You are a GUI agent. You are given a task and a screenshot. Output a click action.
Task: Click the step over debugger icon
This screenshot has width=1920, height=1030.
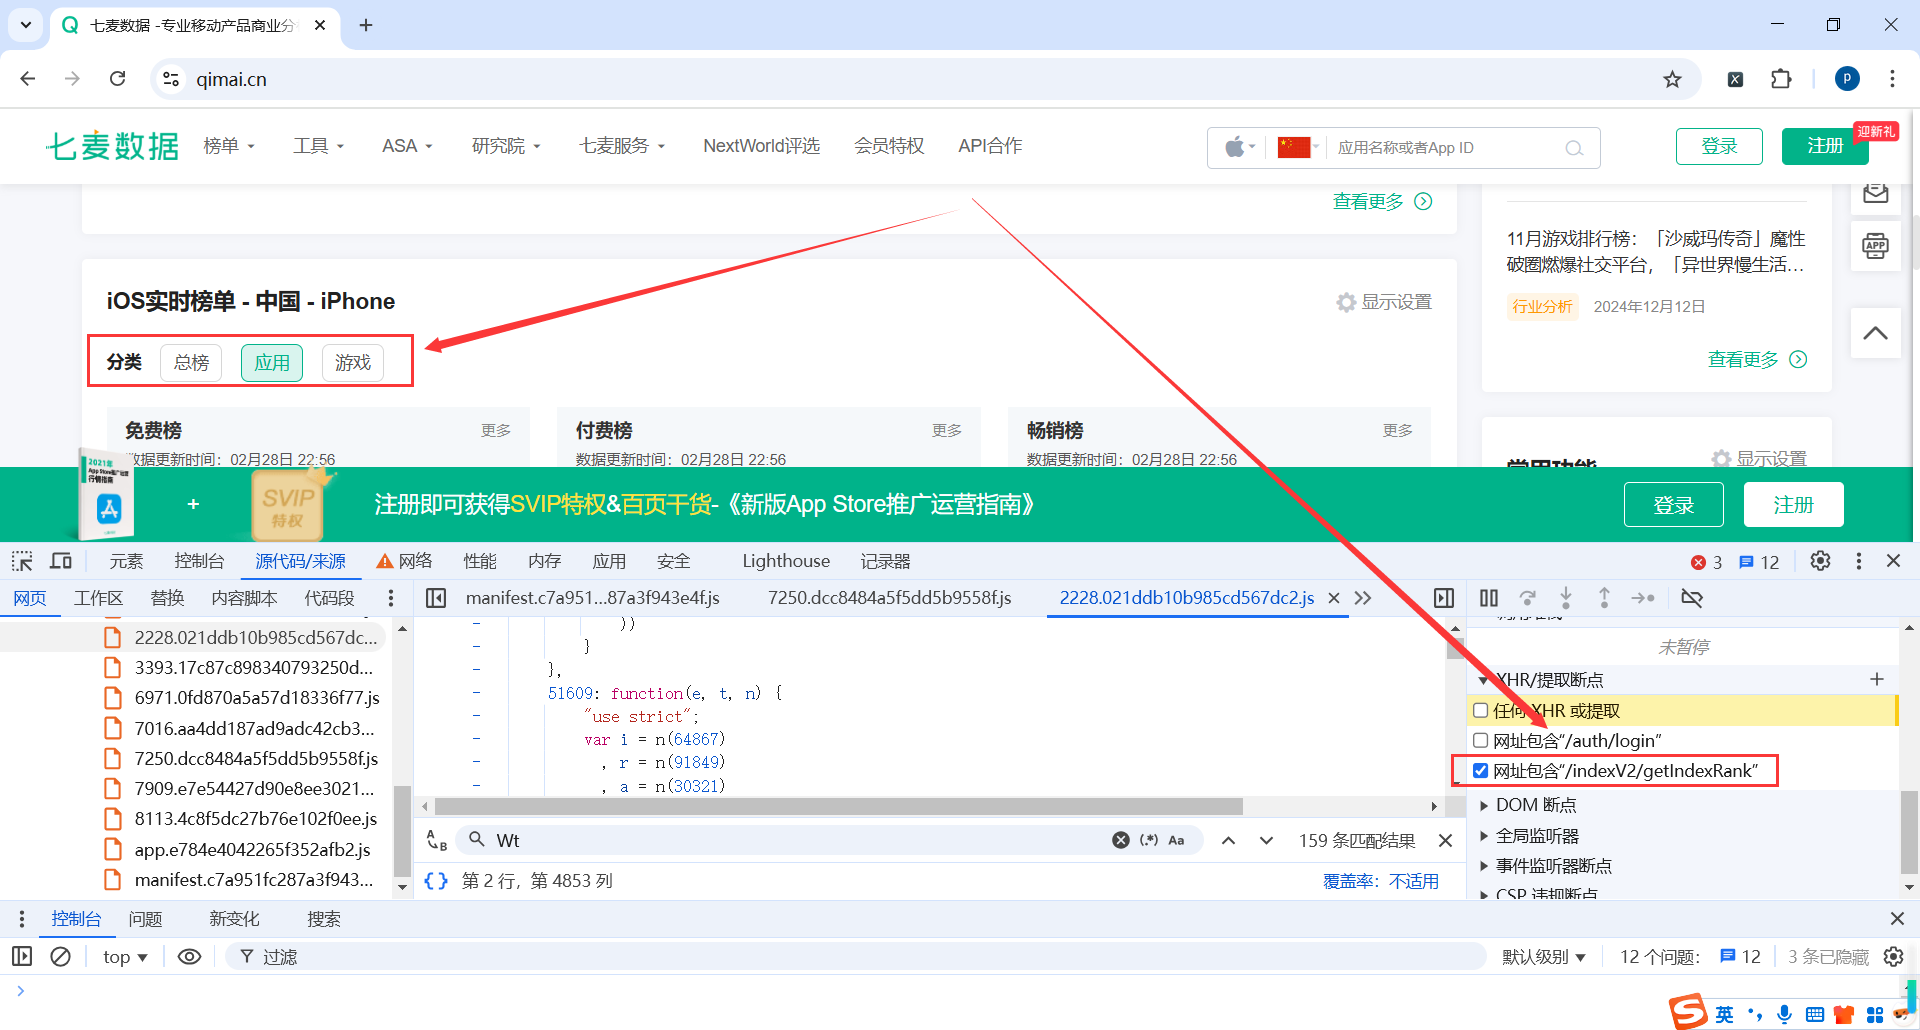[1527, 598]
